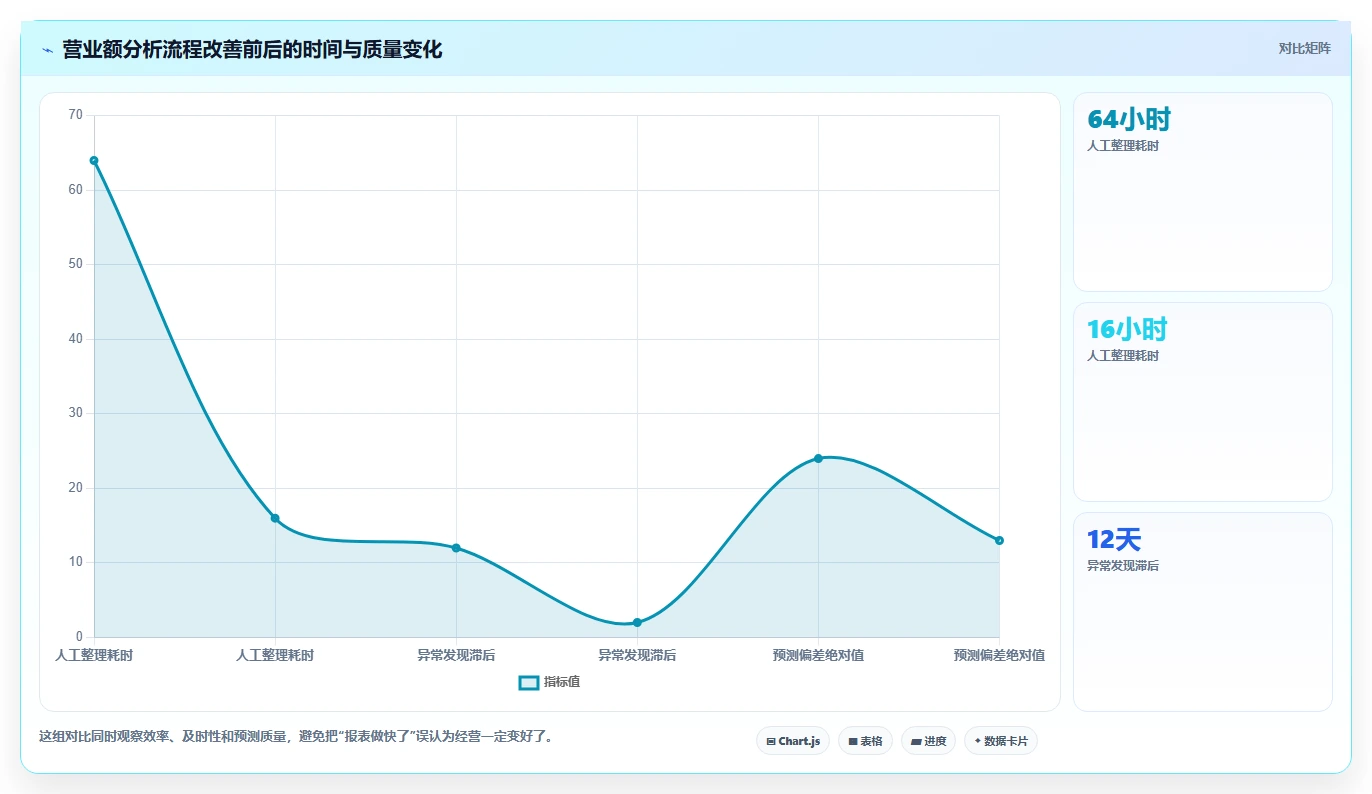Click the y-axis tick label 50
This screenshot has width=1372, height=794.
coord(76,264)
